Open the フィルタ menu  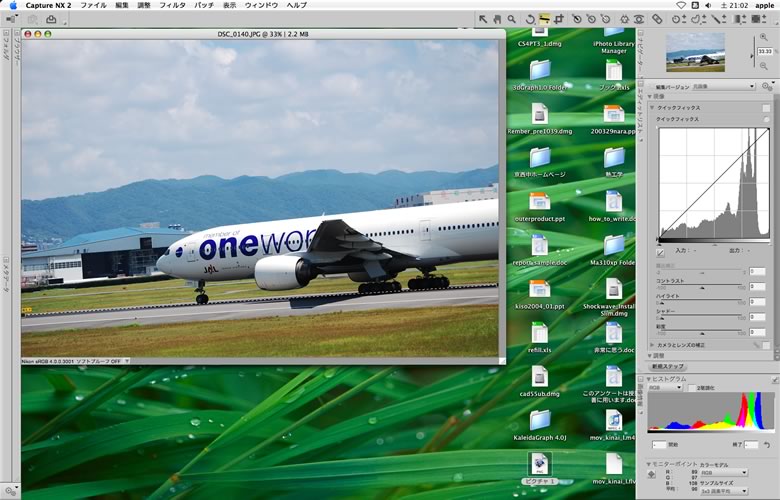click(x=172, y=5)
